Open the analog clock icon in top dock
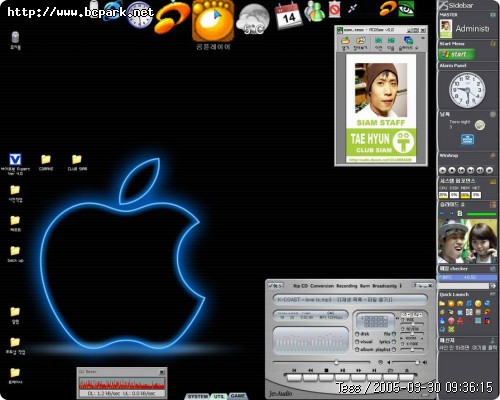This screenshot has width=500, height=400. 140,14
